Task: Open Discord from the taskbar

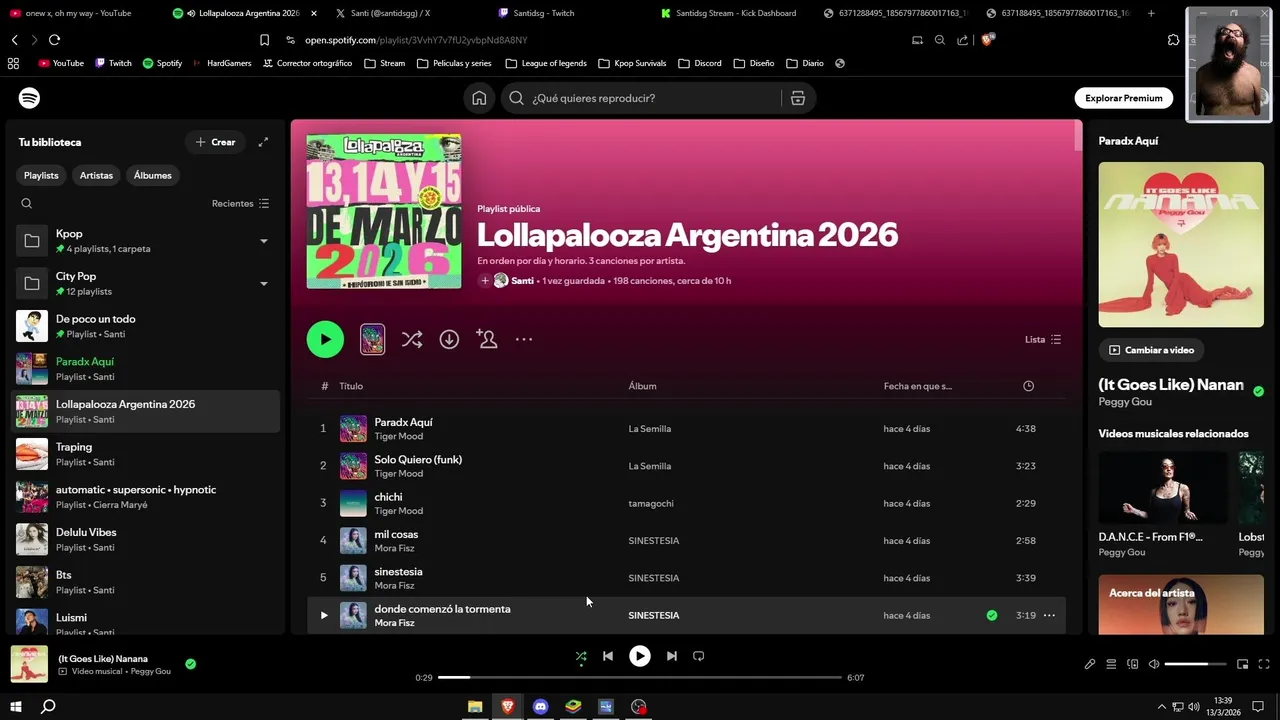Action: point(540,706)
